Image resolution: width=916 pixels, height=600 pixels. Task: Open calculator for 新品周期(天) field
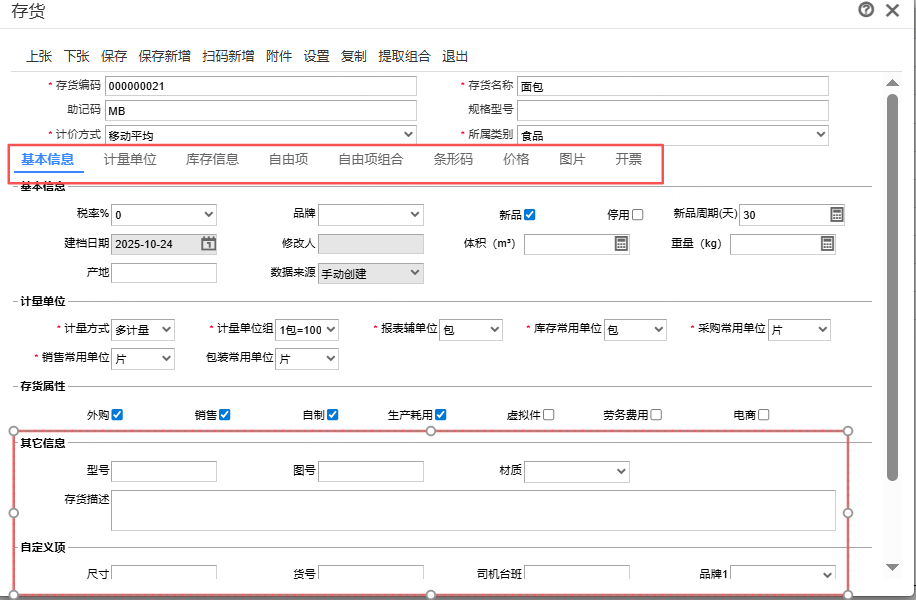pos(837,214)
